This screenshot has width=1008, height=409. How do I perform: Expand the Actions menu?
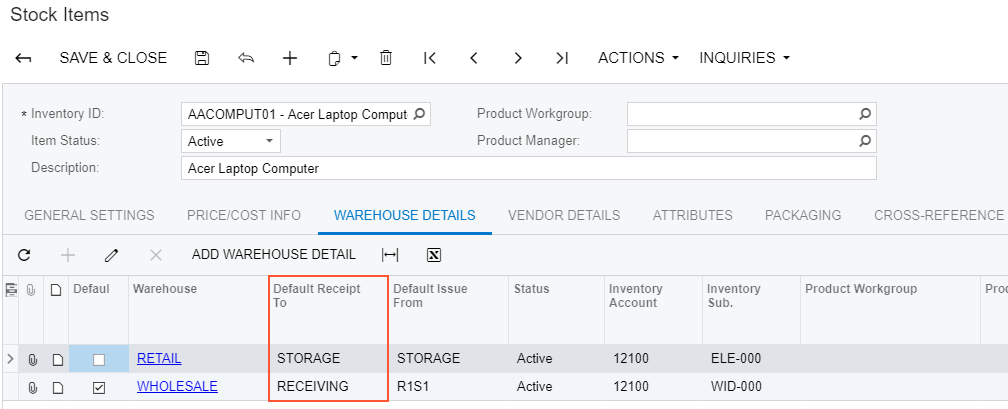(638, 58)
